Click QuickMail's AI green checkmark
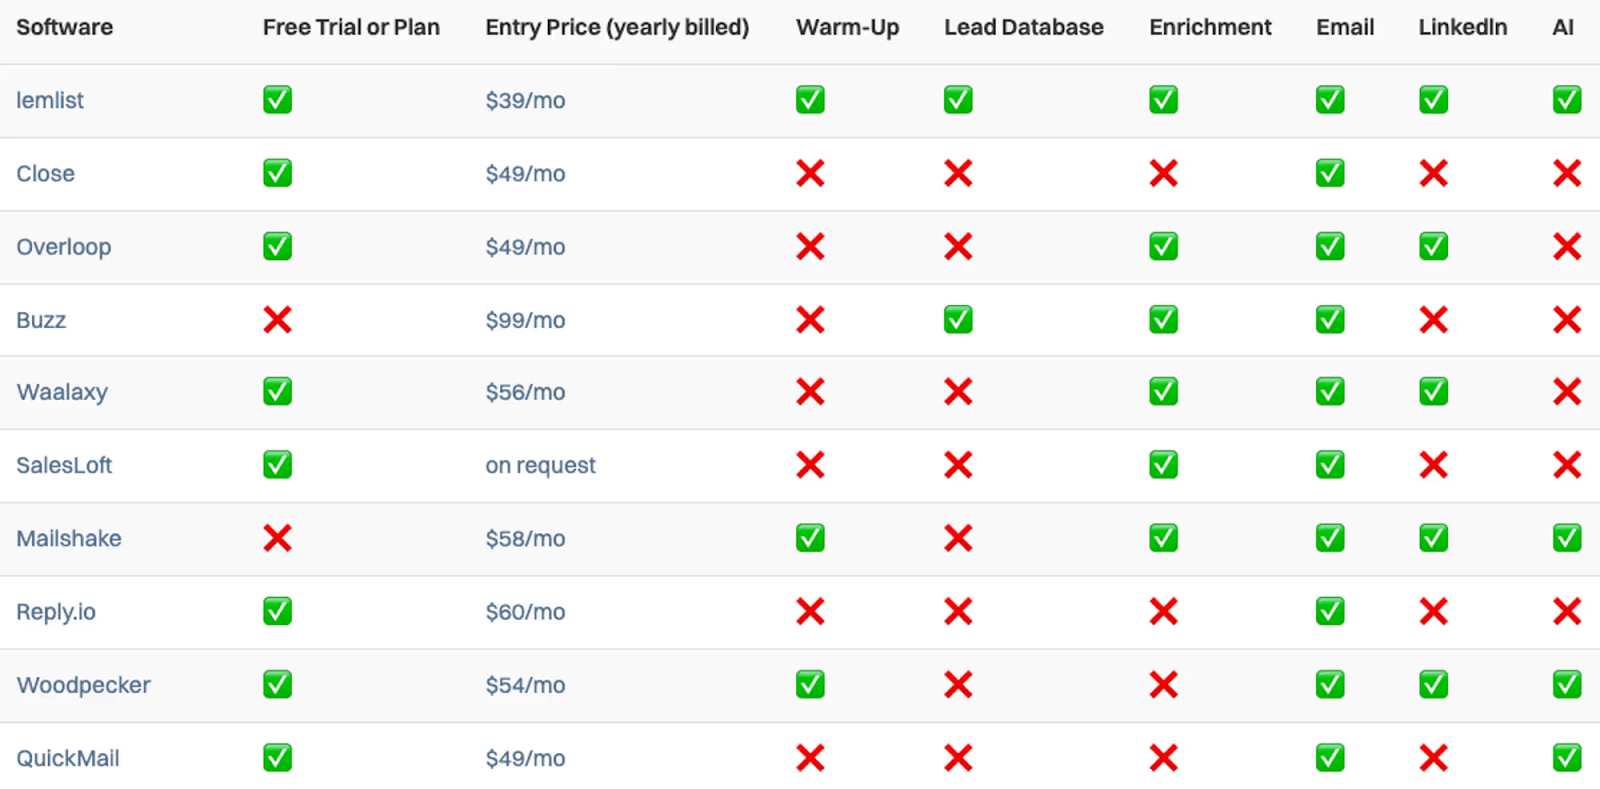 click(x=1566, y=758)
